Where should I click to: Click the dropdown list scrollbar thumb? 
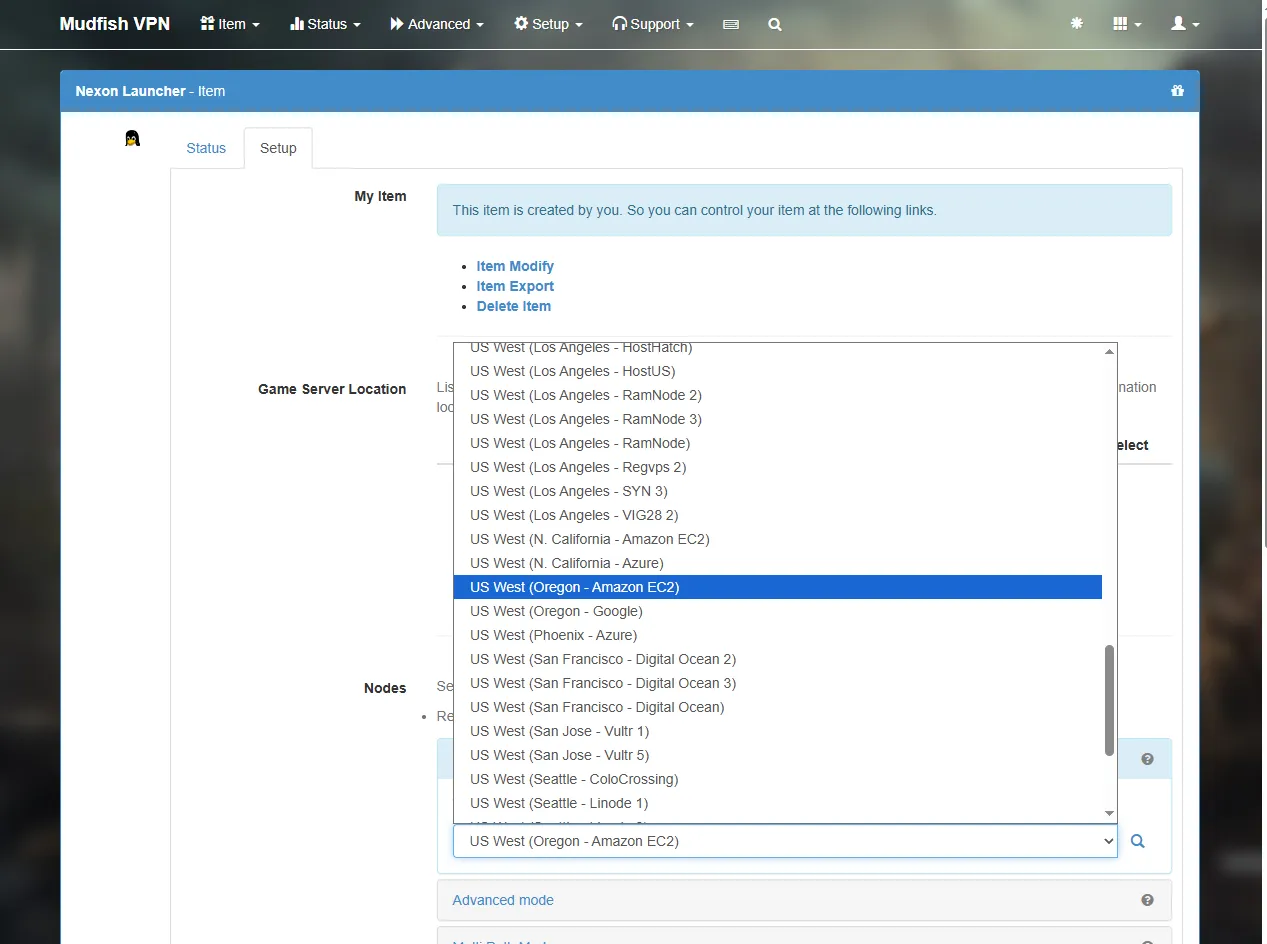(x=1109, y=700)
